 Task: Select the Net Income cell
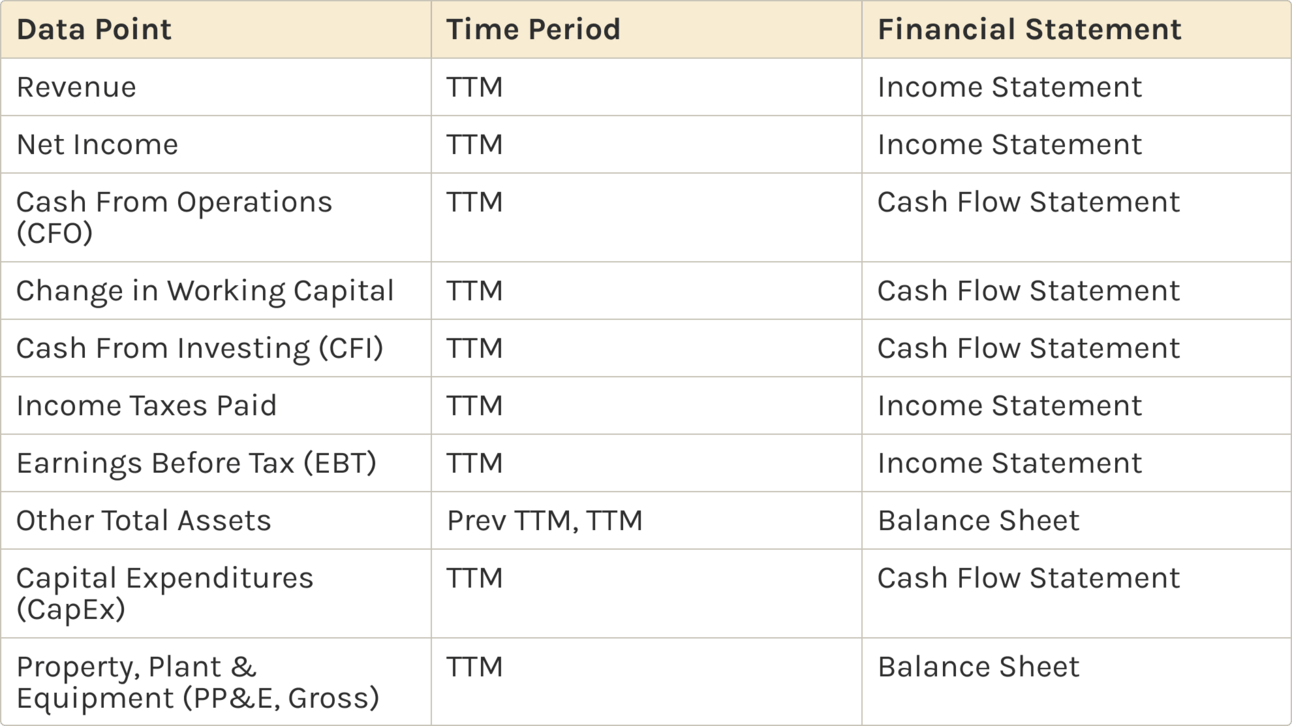pyautogui.click(x=216, y=144)
